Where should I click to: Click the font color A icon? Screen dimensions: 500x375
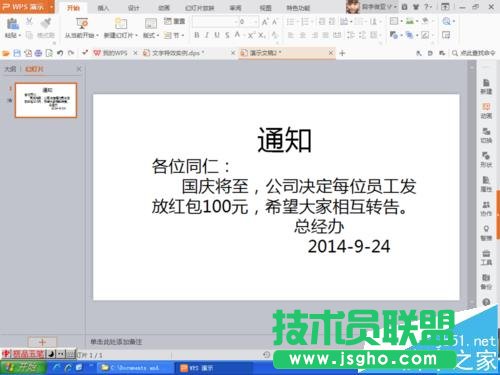coord(237,35)
